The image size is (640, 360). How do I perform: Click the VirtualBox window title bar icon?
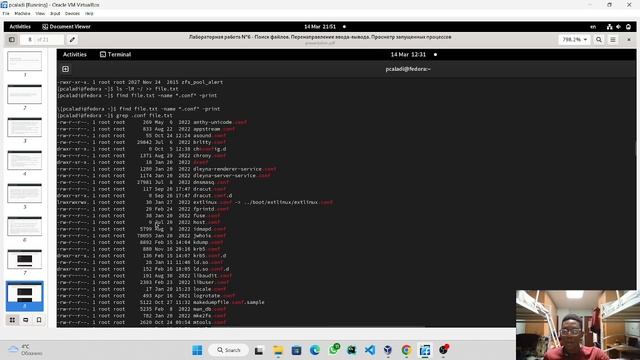(x=4, y=4)
